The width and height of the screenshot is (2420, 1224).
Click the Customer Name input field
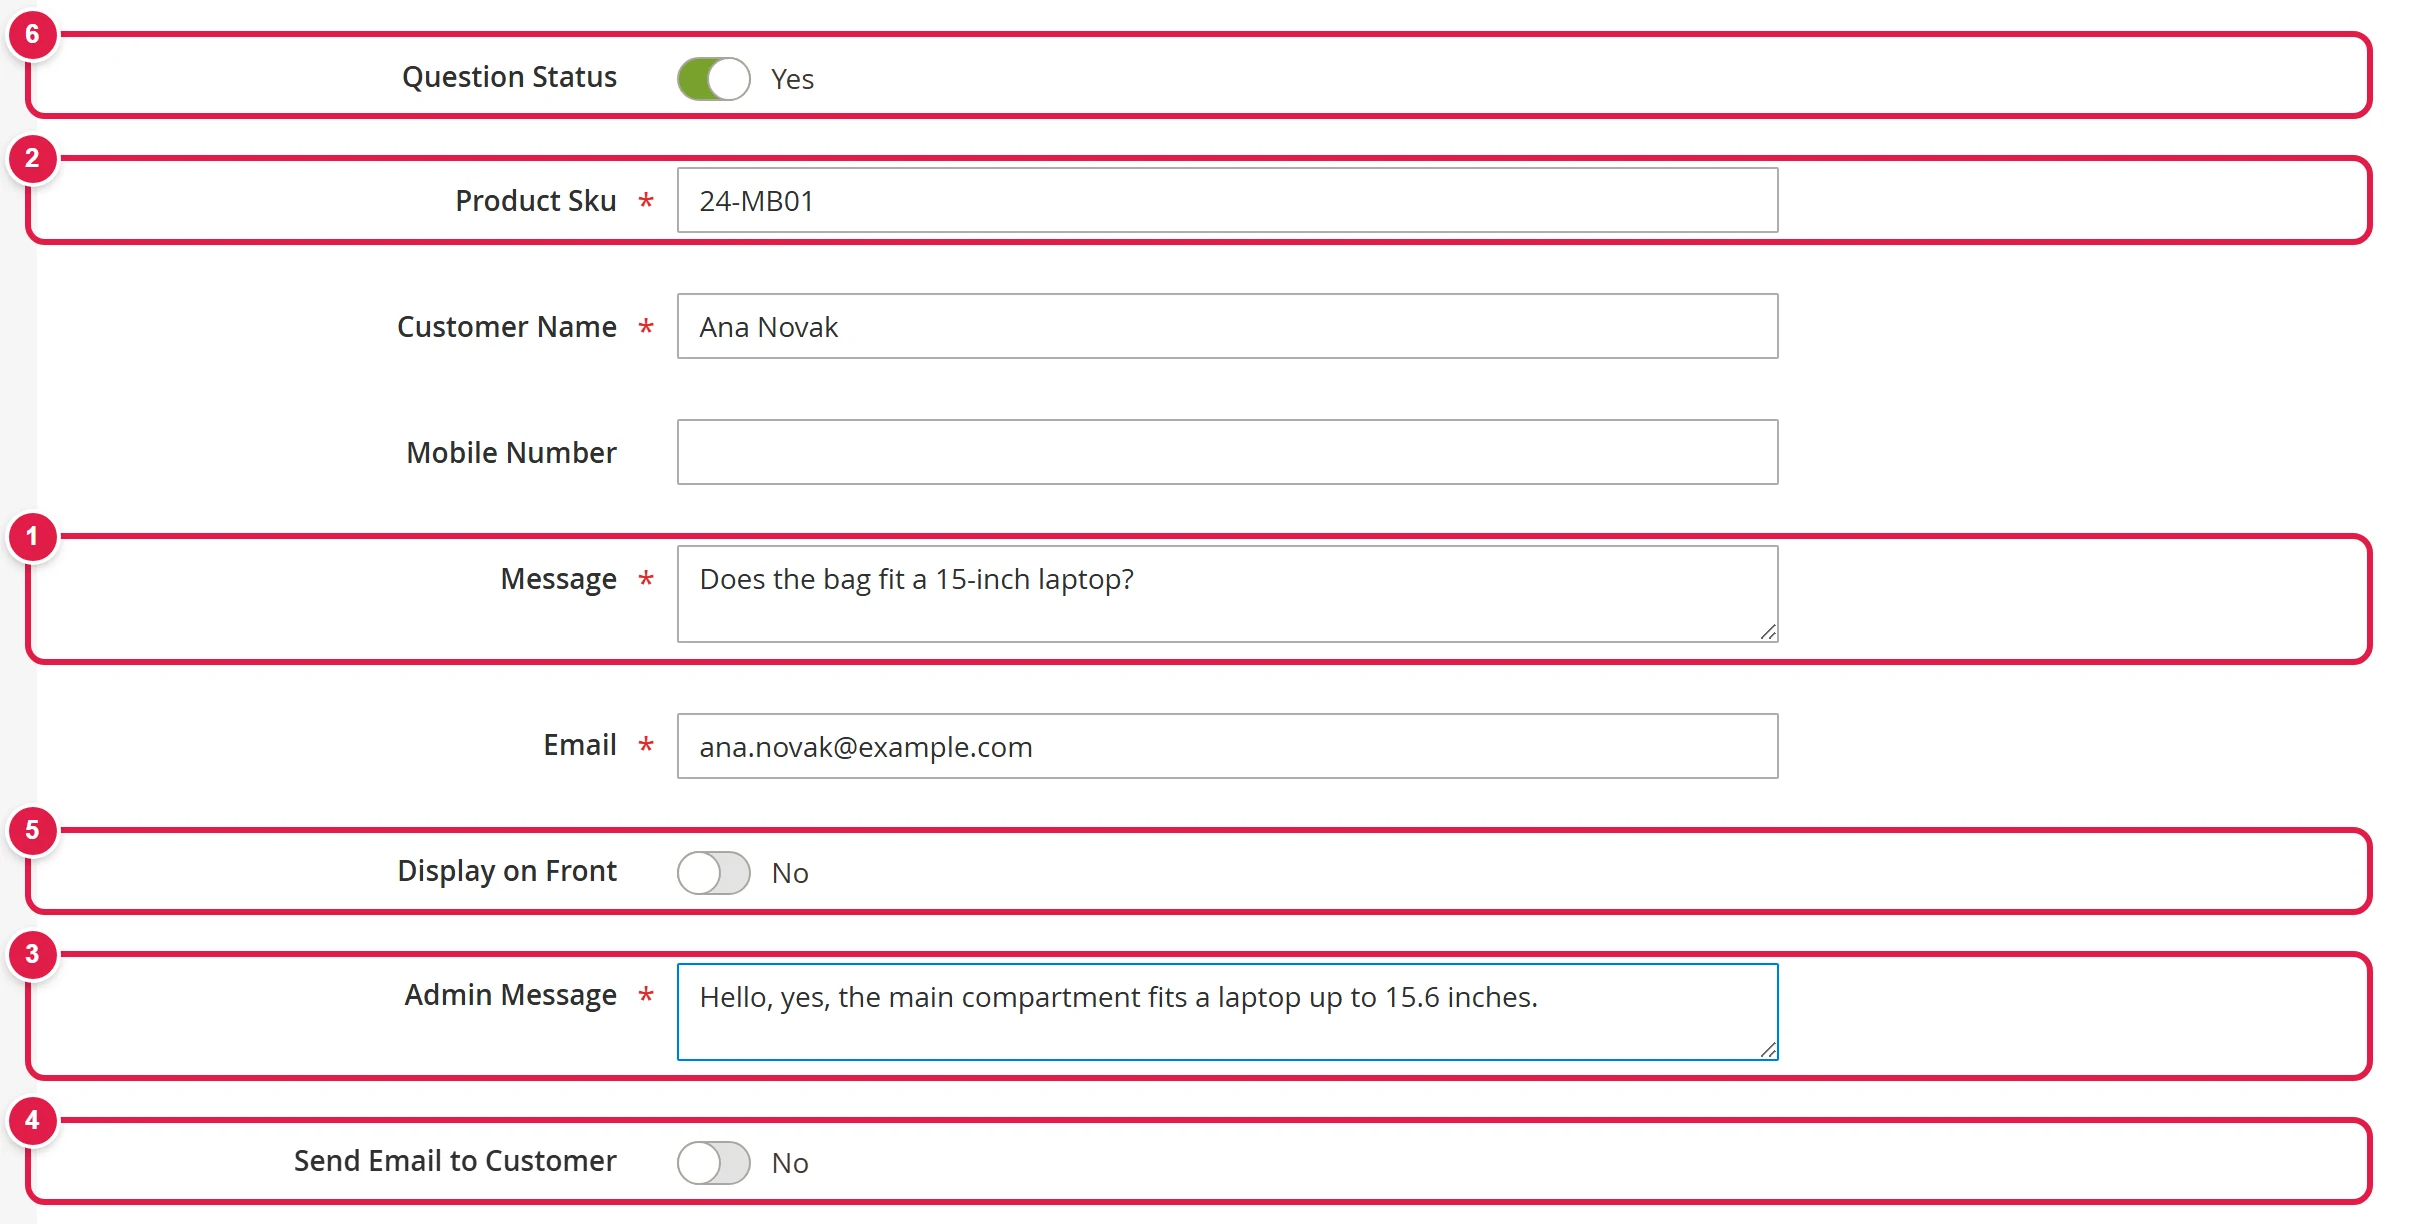click(1227, 326)
